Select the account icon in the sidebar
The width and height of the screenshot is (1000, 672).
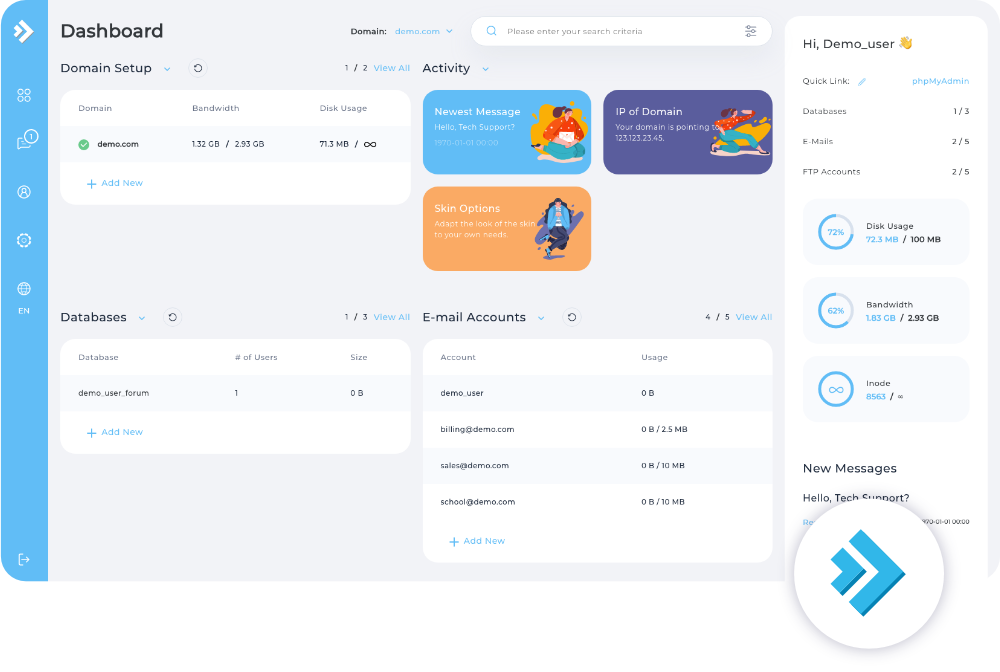22,192
